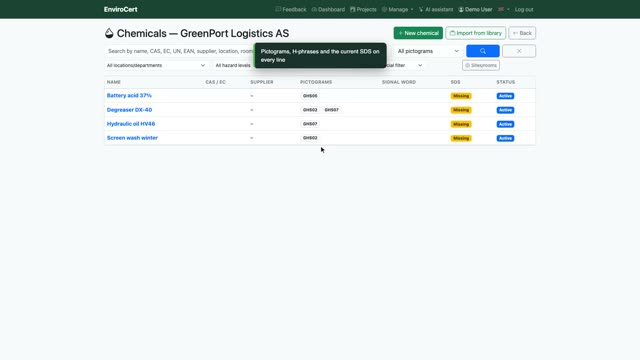
Task: Click the SDS column header
Action: pos(456,82)
